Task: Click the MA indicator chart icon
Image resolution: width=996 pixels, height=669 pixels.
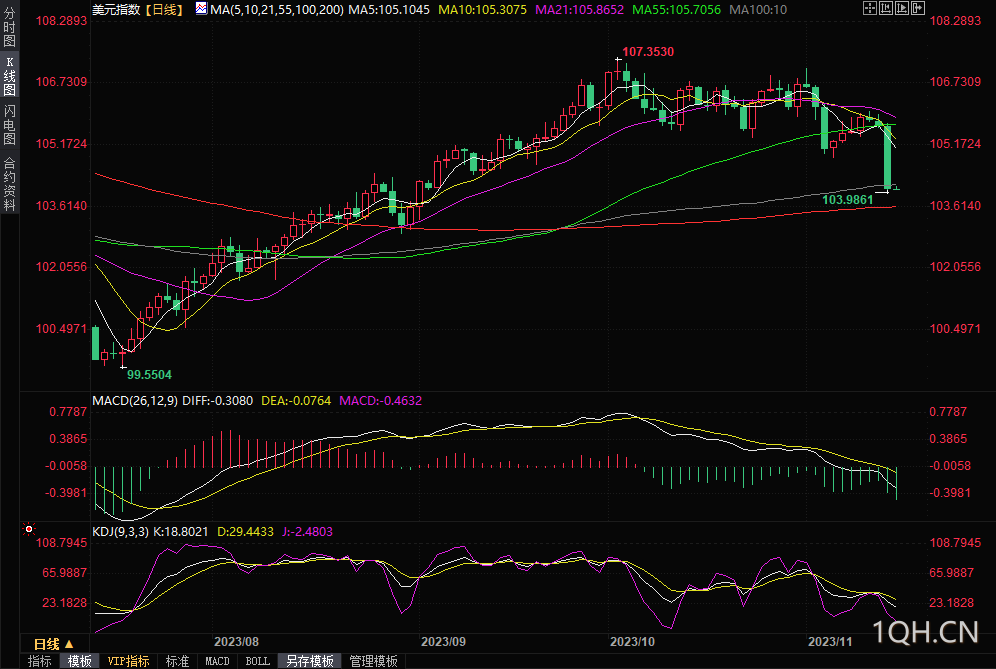Action: pos(201,9)
